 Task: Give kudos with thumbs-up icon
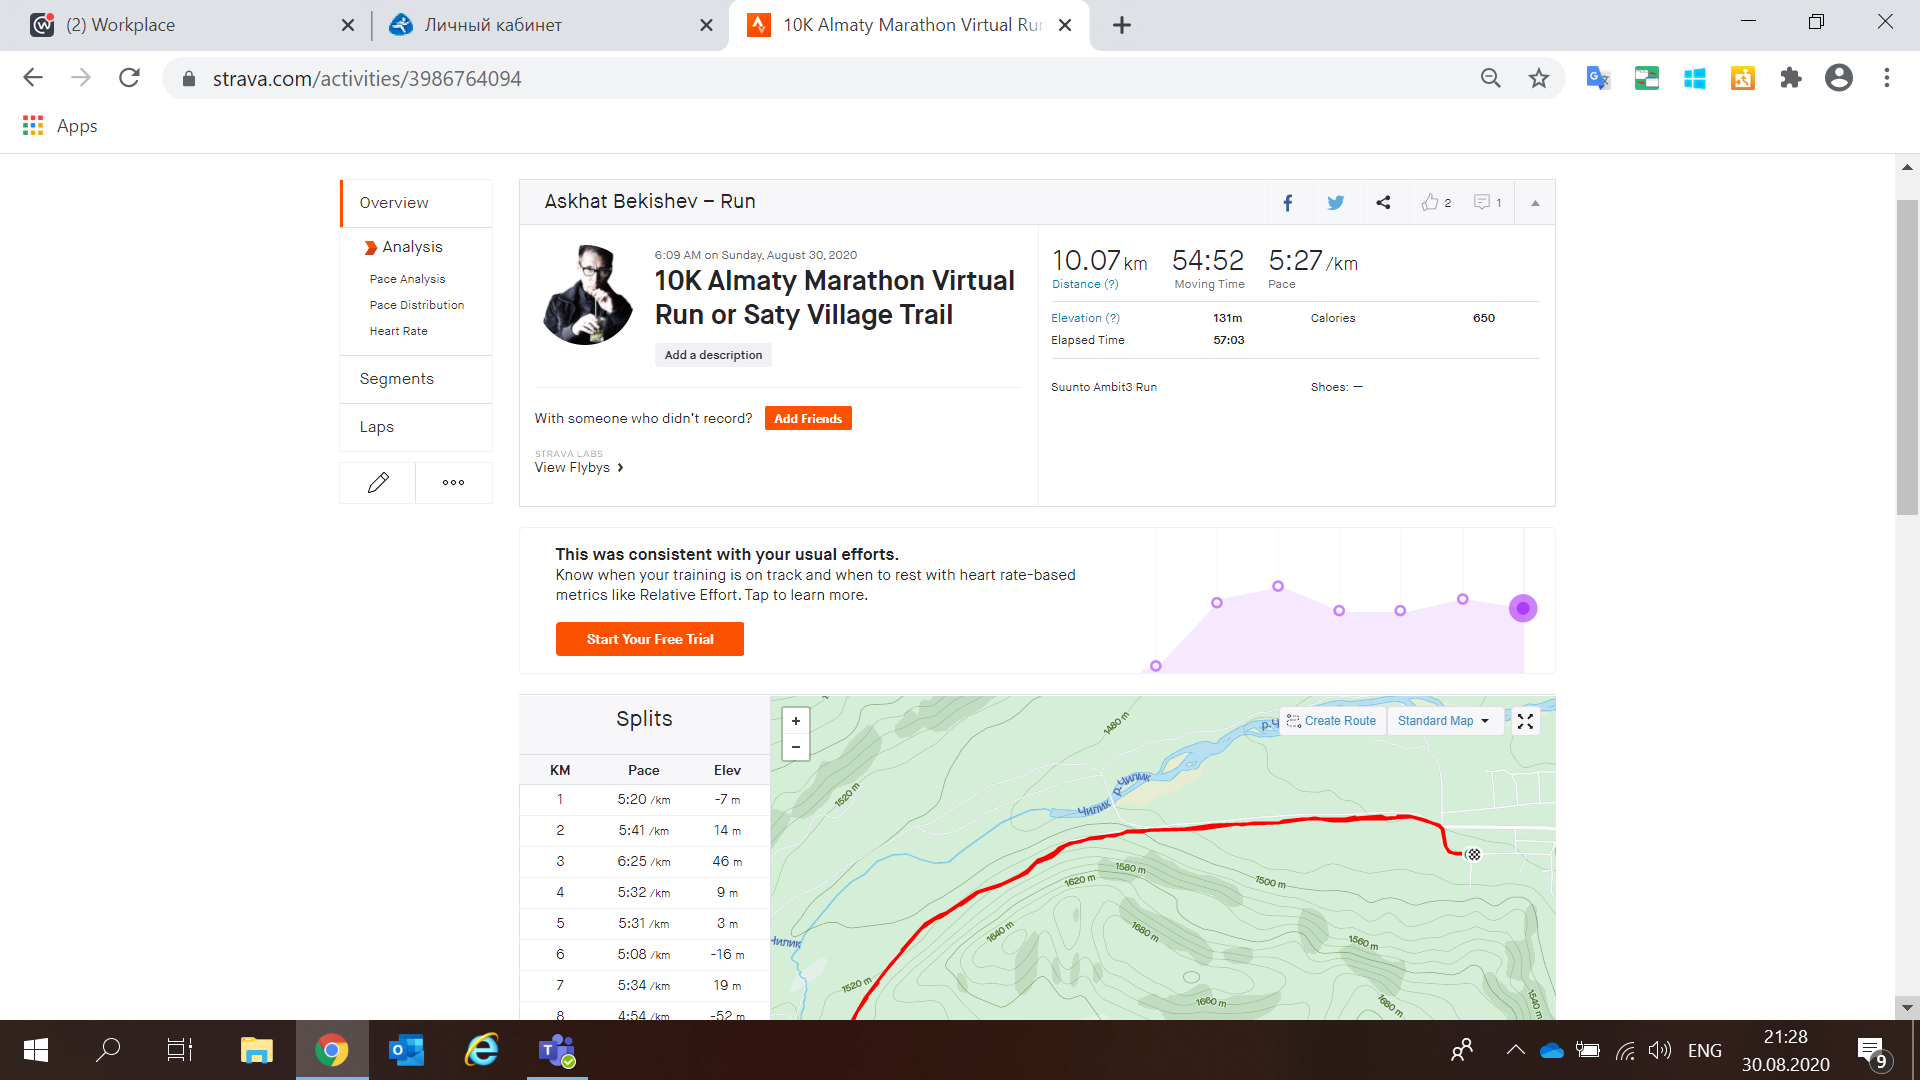[1431, 203]
